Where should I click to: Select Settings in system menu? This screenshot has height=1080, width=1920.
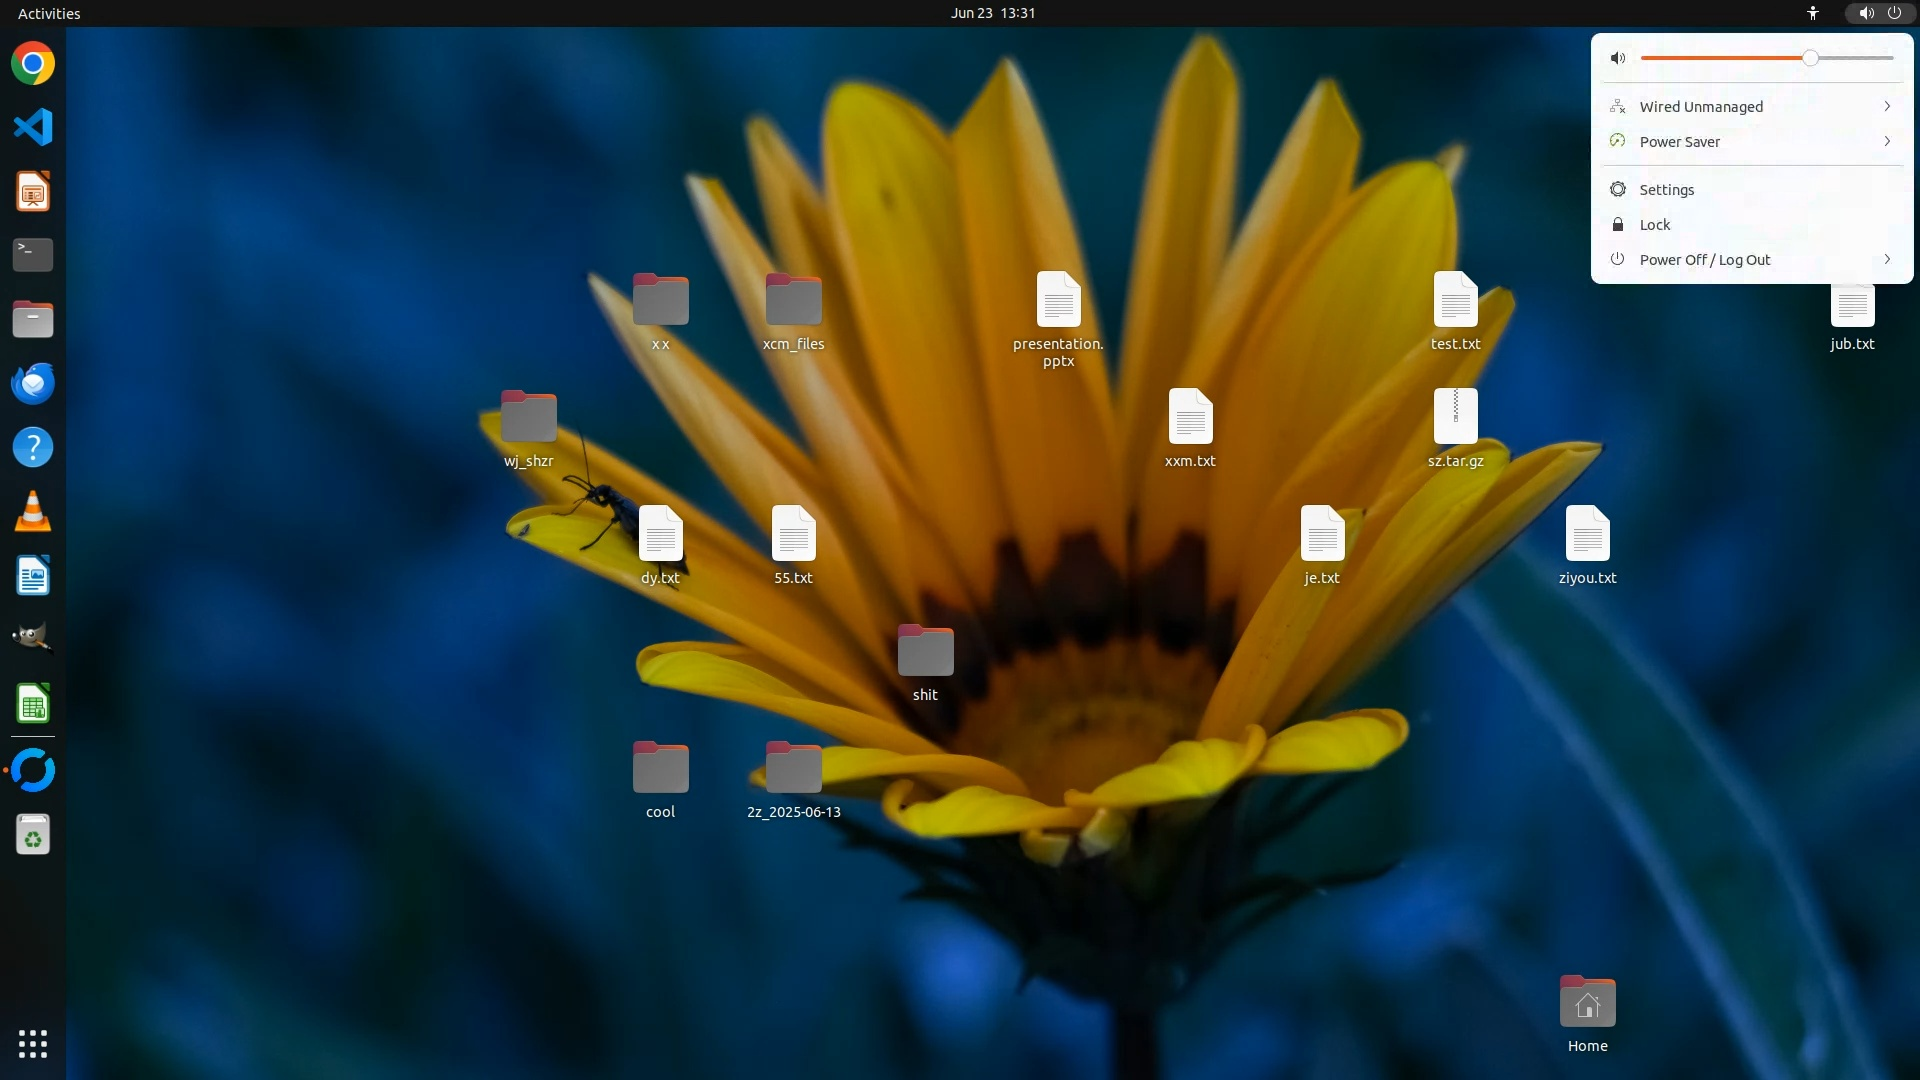pos(1666,190)
